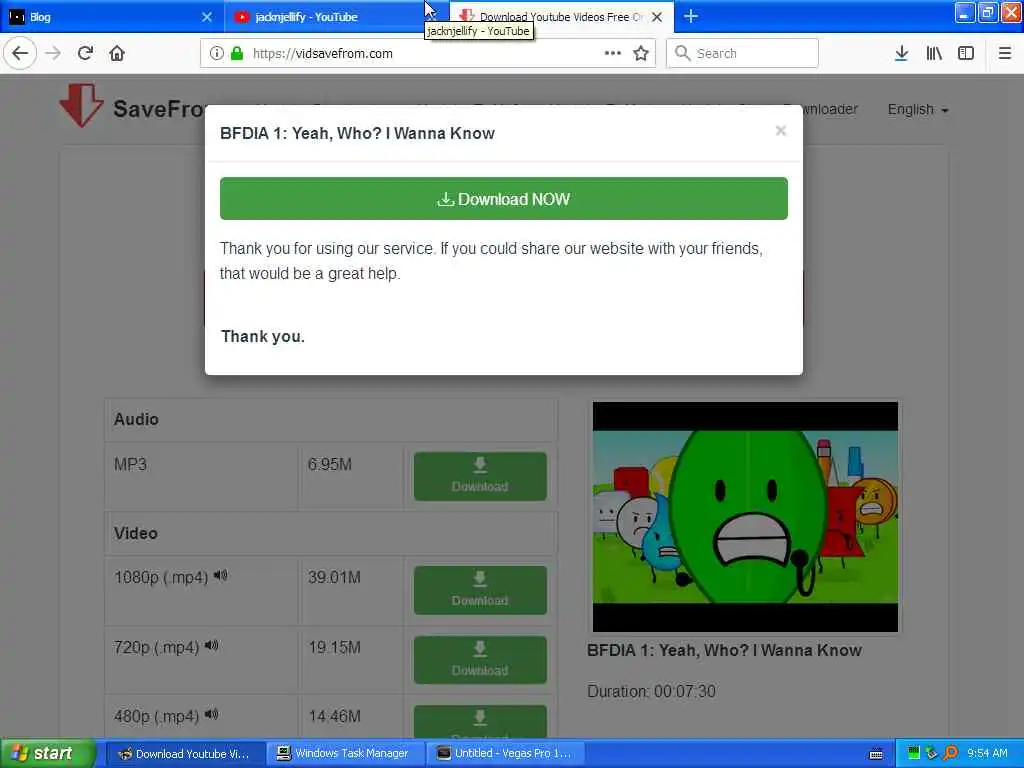Dismiss the dialog with the X icon
1024x768 pixels.
coord(780,131)
